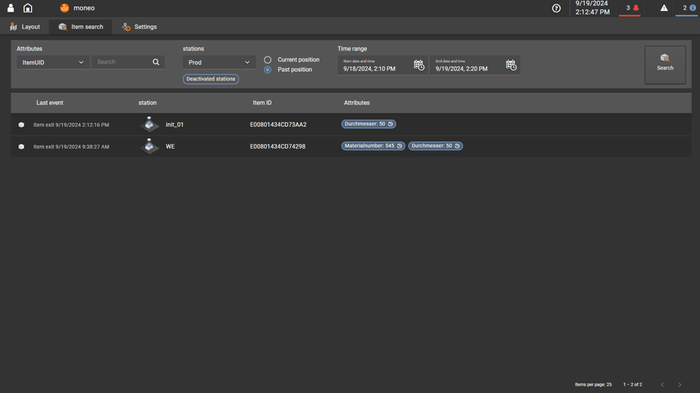Open the start date calendar picker

[419, 65]
